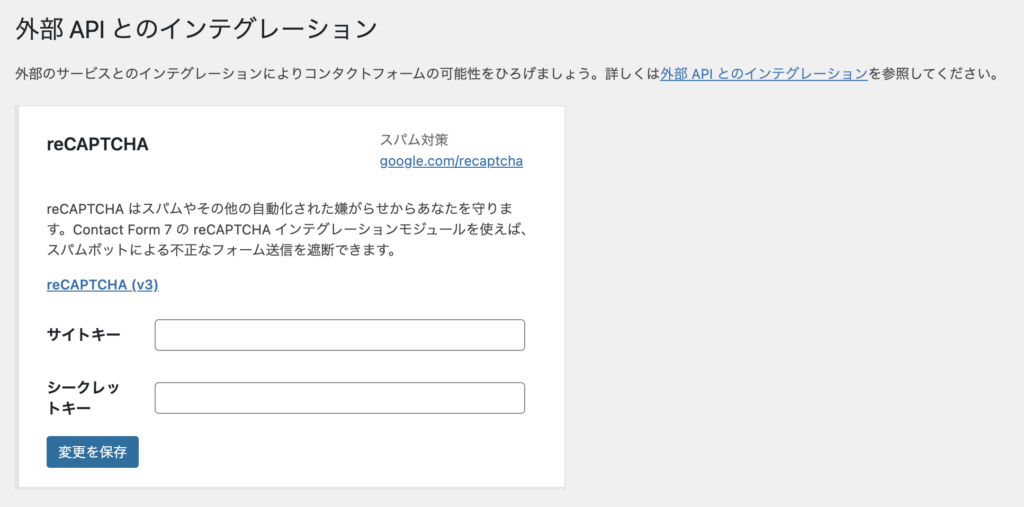Click the サイトキー input field

click(x=340, y=335)
